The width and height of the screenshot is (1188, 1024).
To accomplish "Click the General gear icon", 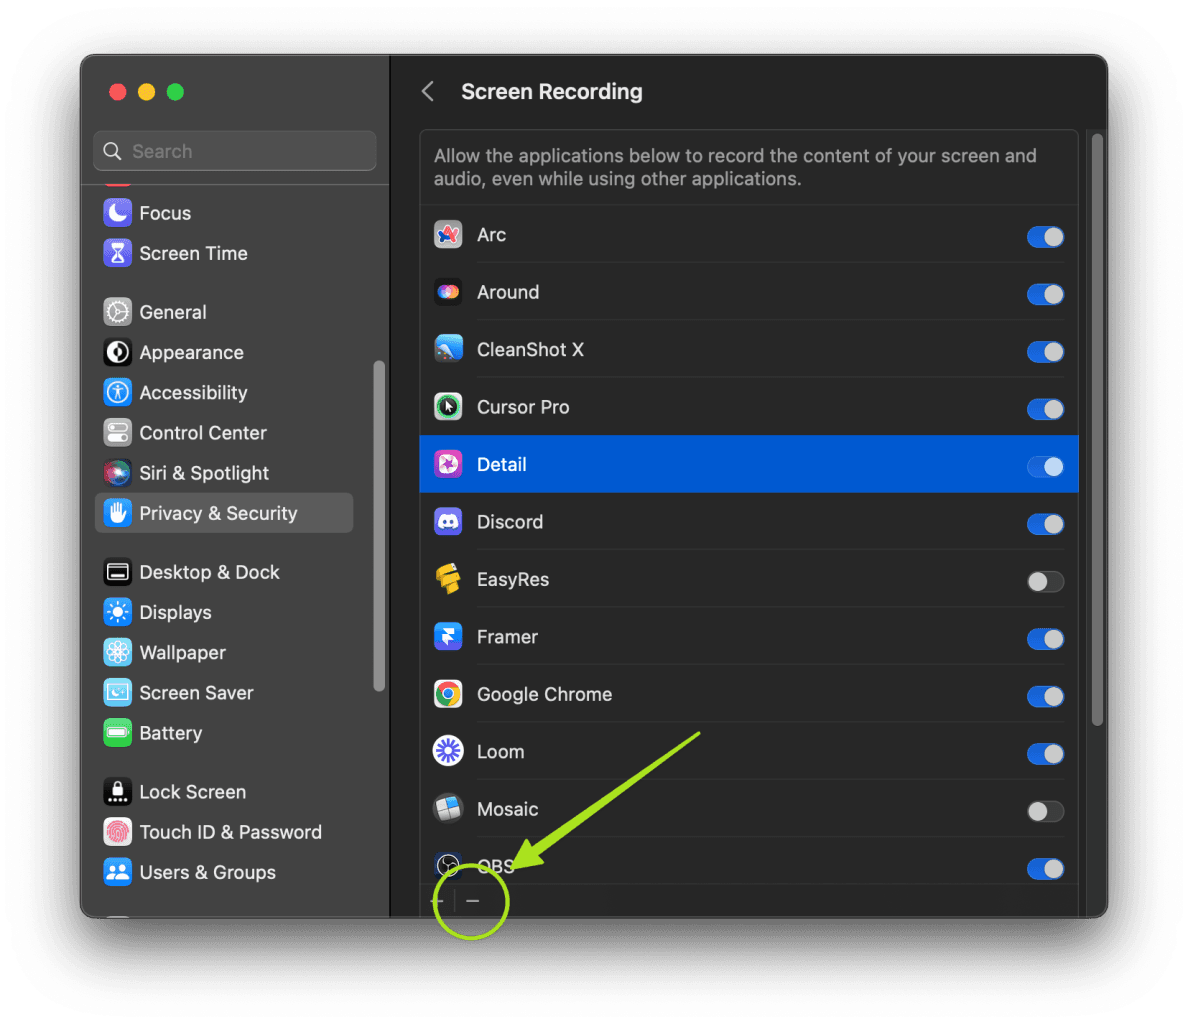I will pyautogui.click(x=117, y=312).
